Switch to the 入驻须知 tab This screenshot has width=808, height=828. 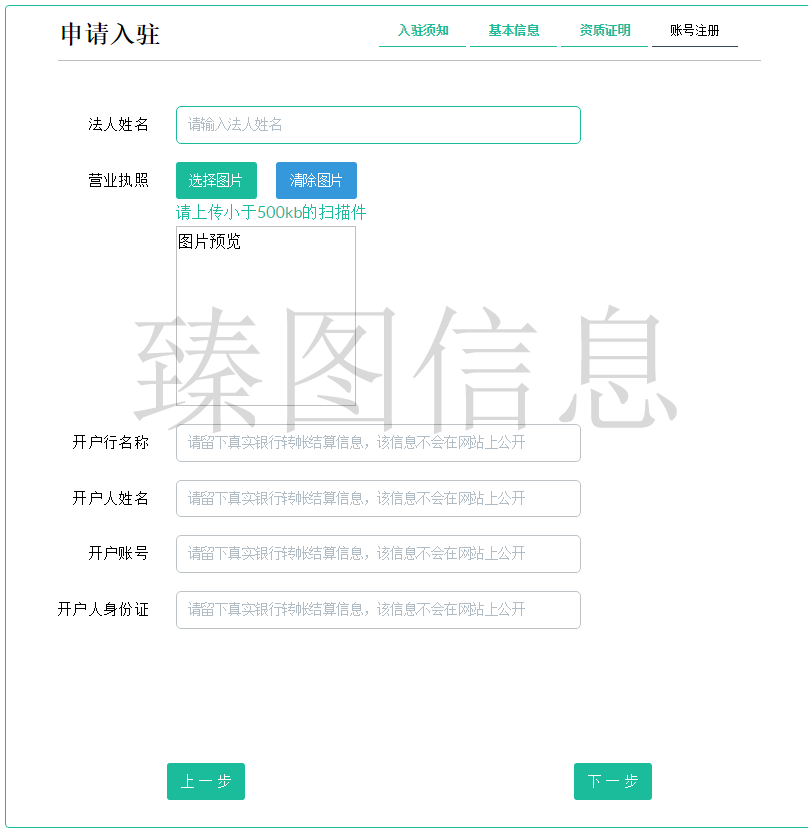point(422,31)
